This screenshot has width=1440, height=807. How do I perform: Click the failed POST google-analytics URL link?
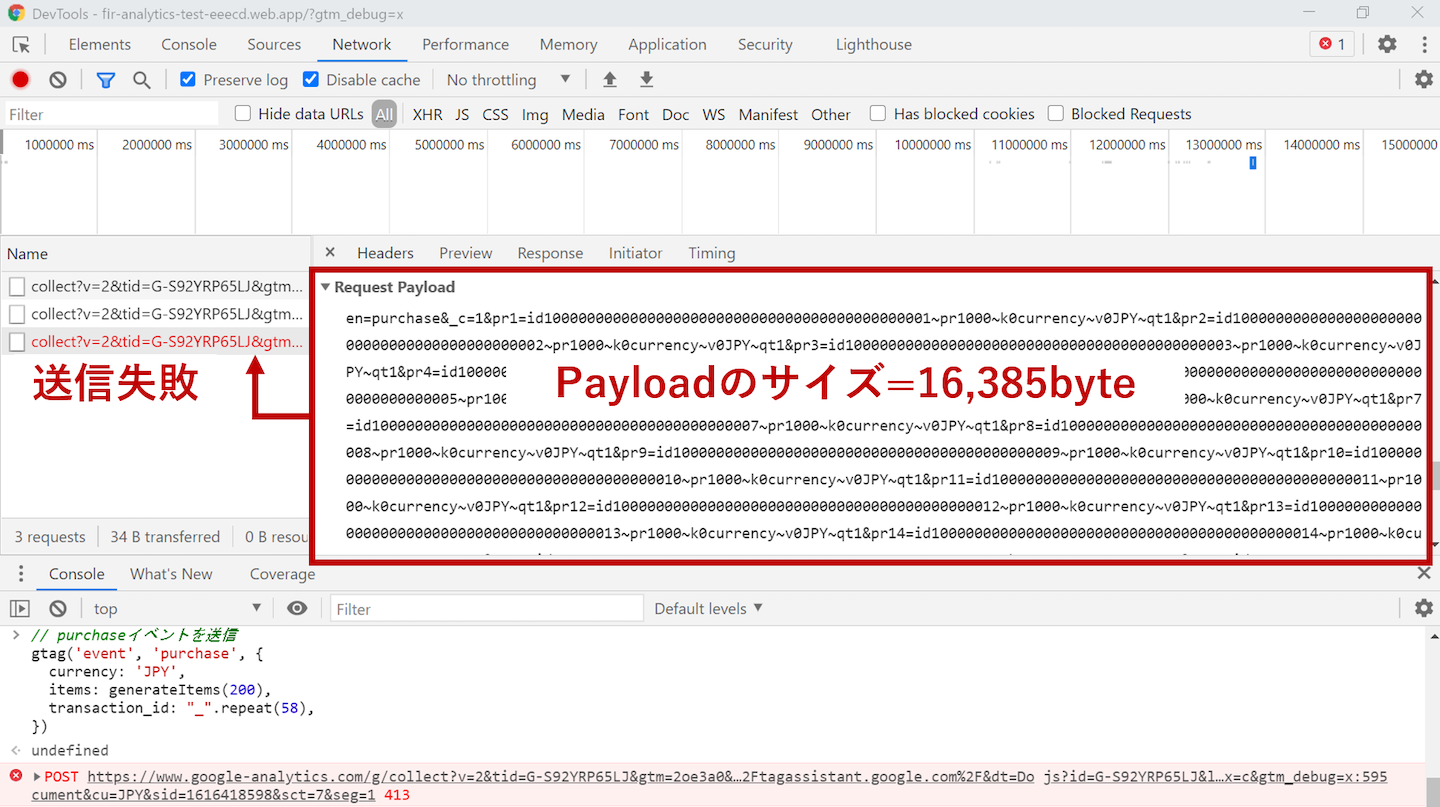[x=560, y=776]
